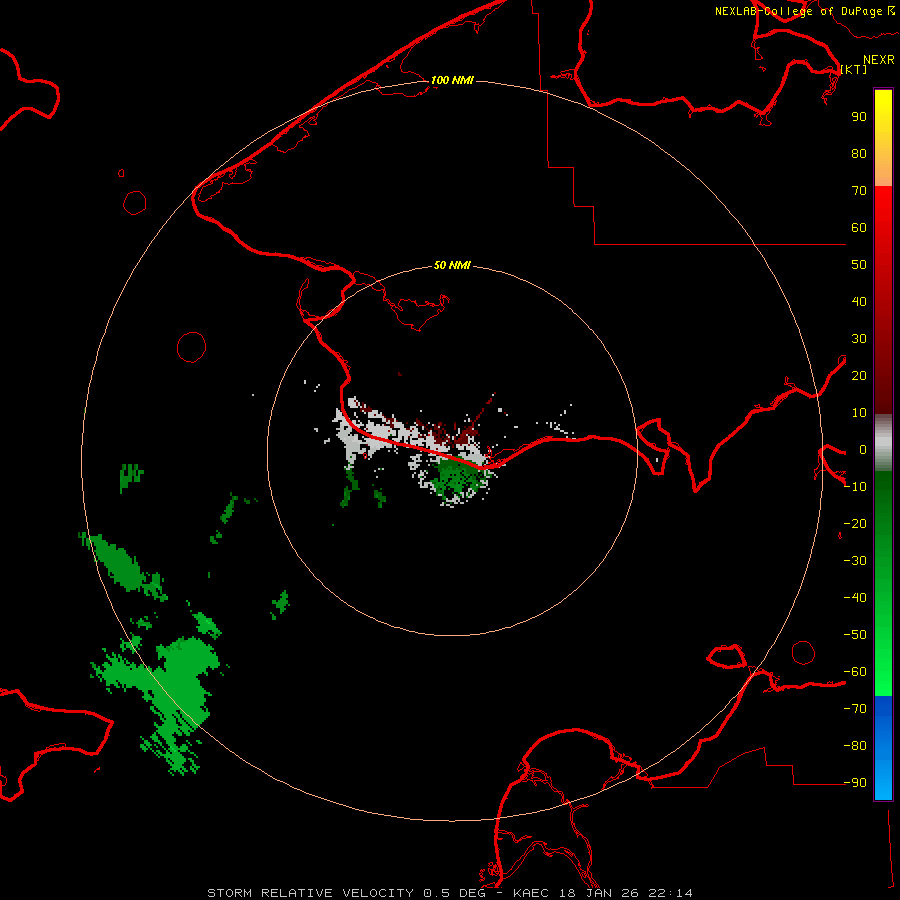Click the "[KT]" units label
Screen dimensions: 900x900
tap(854, 70)
